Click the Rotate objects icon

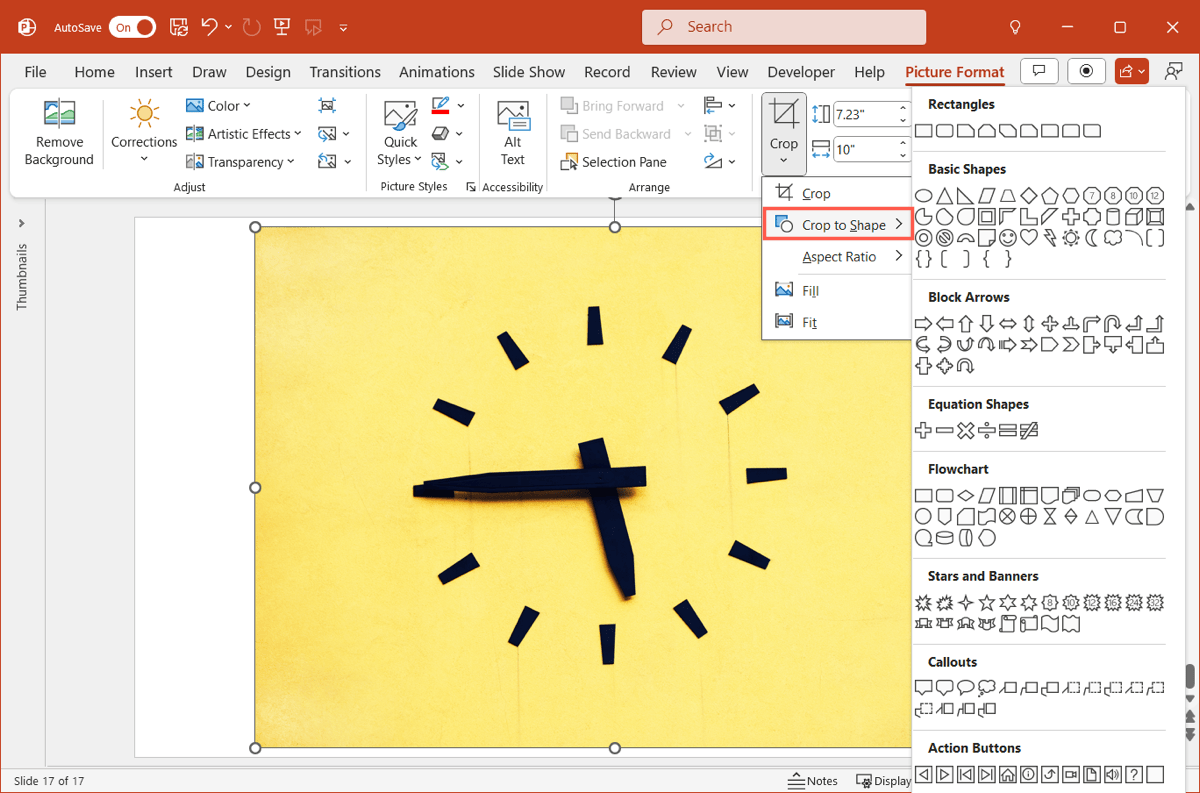click(x=713, y=161)
